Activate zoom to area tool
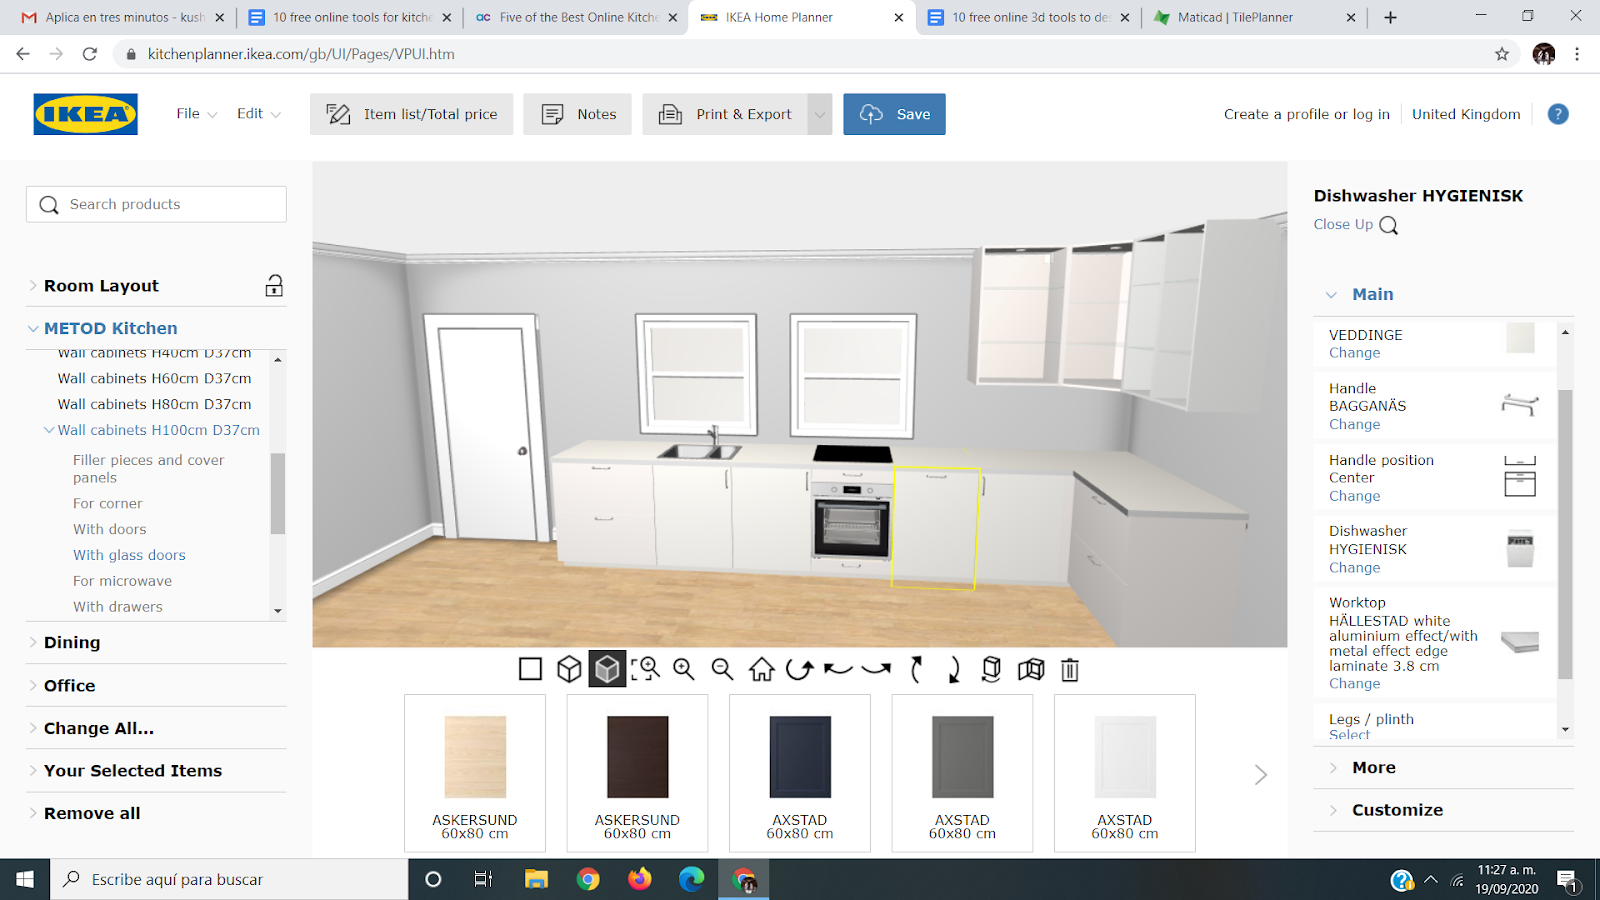Image resolution: width=1600 pixels, height=900 pixels. click(646, 669)
